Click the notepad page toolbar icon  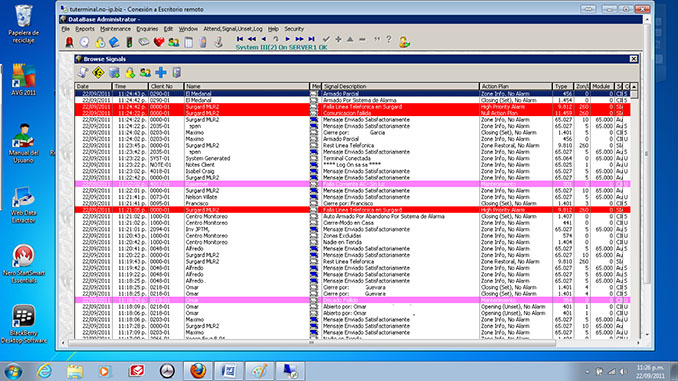189,42
